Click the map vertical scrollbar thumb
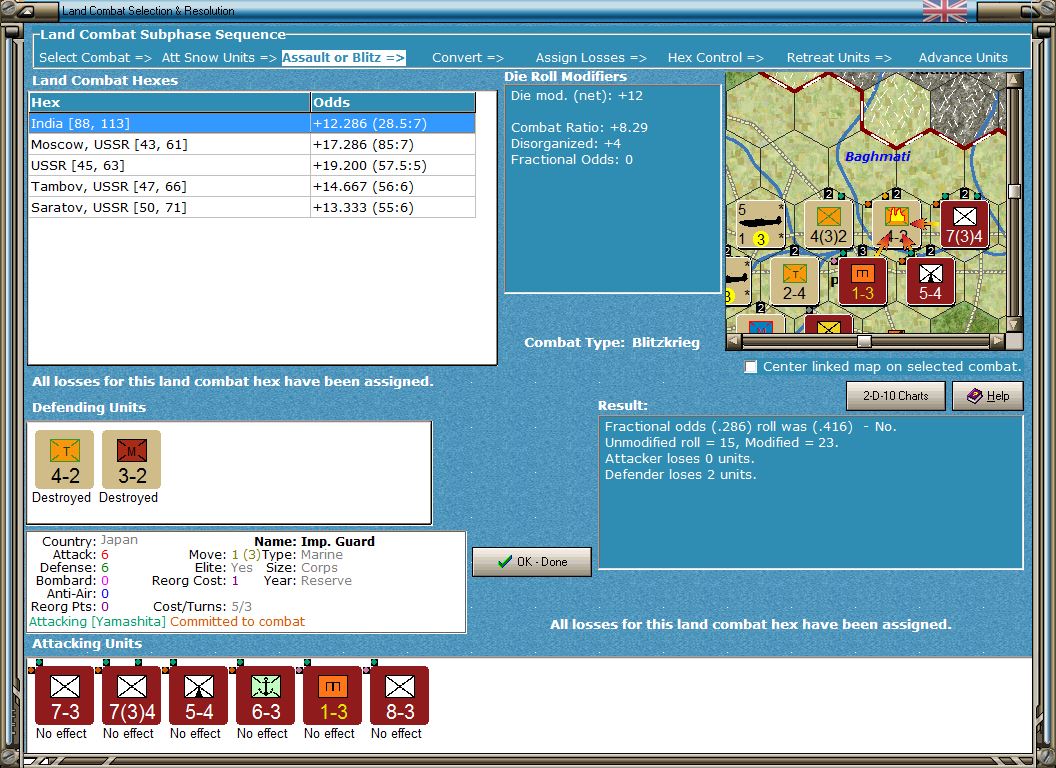 (1014, 192)
